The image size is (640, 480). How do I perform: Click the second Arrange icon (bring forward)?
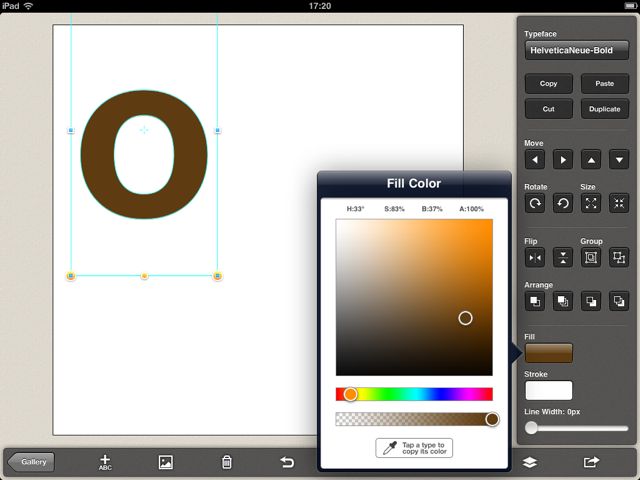(563, 301)
